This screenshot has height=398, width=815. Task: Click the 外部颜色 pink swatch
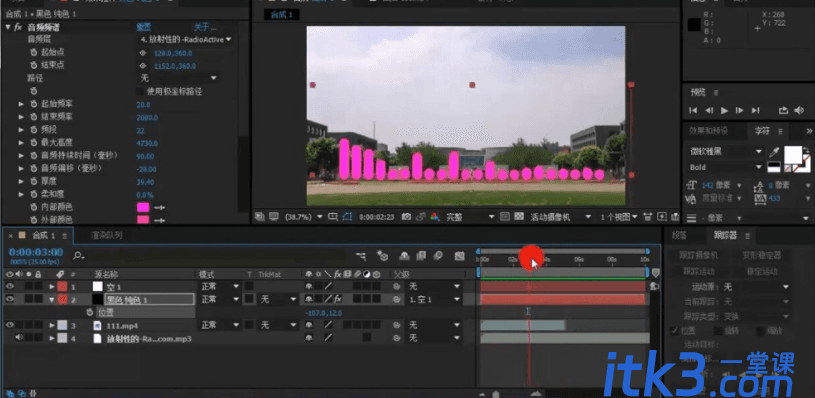[x=143, y=220]
